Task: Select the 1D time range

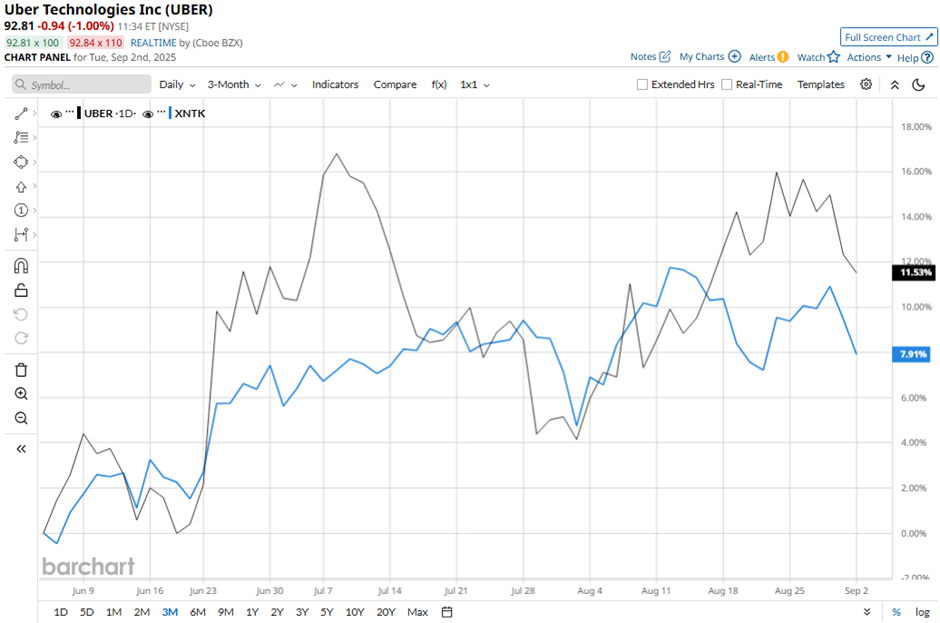Action: coord(61,612)
